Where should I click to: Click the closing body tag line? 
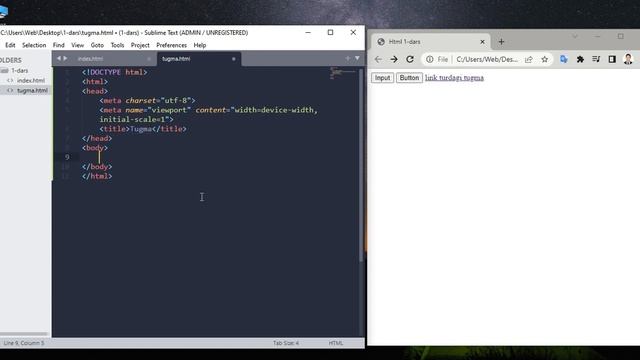(x=97, y=167)
